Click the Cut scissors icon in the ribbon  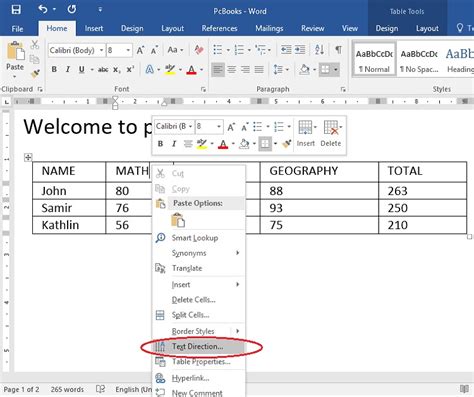(x=35, y=45)
